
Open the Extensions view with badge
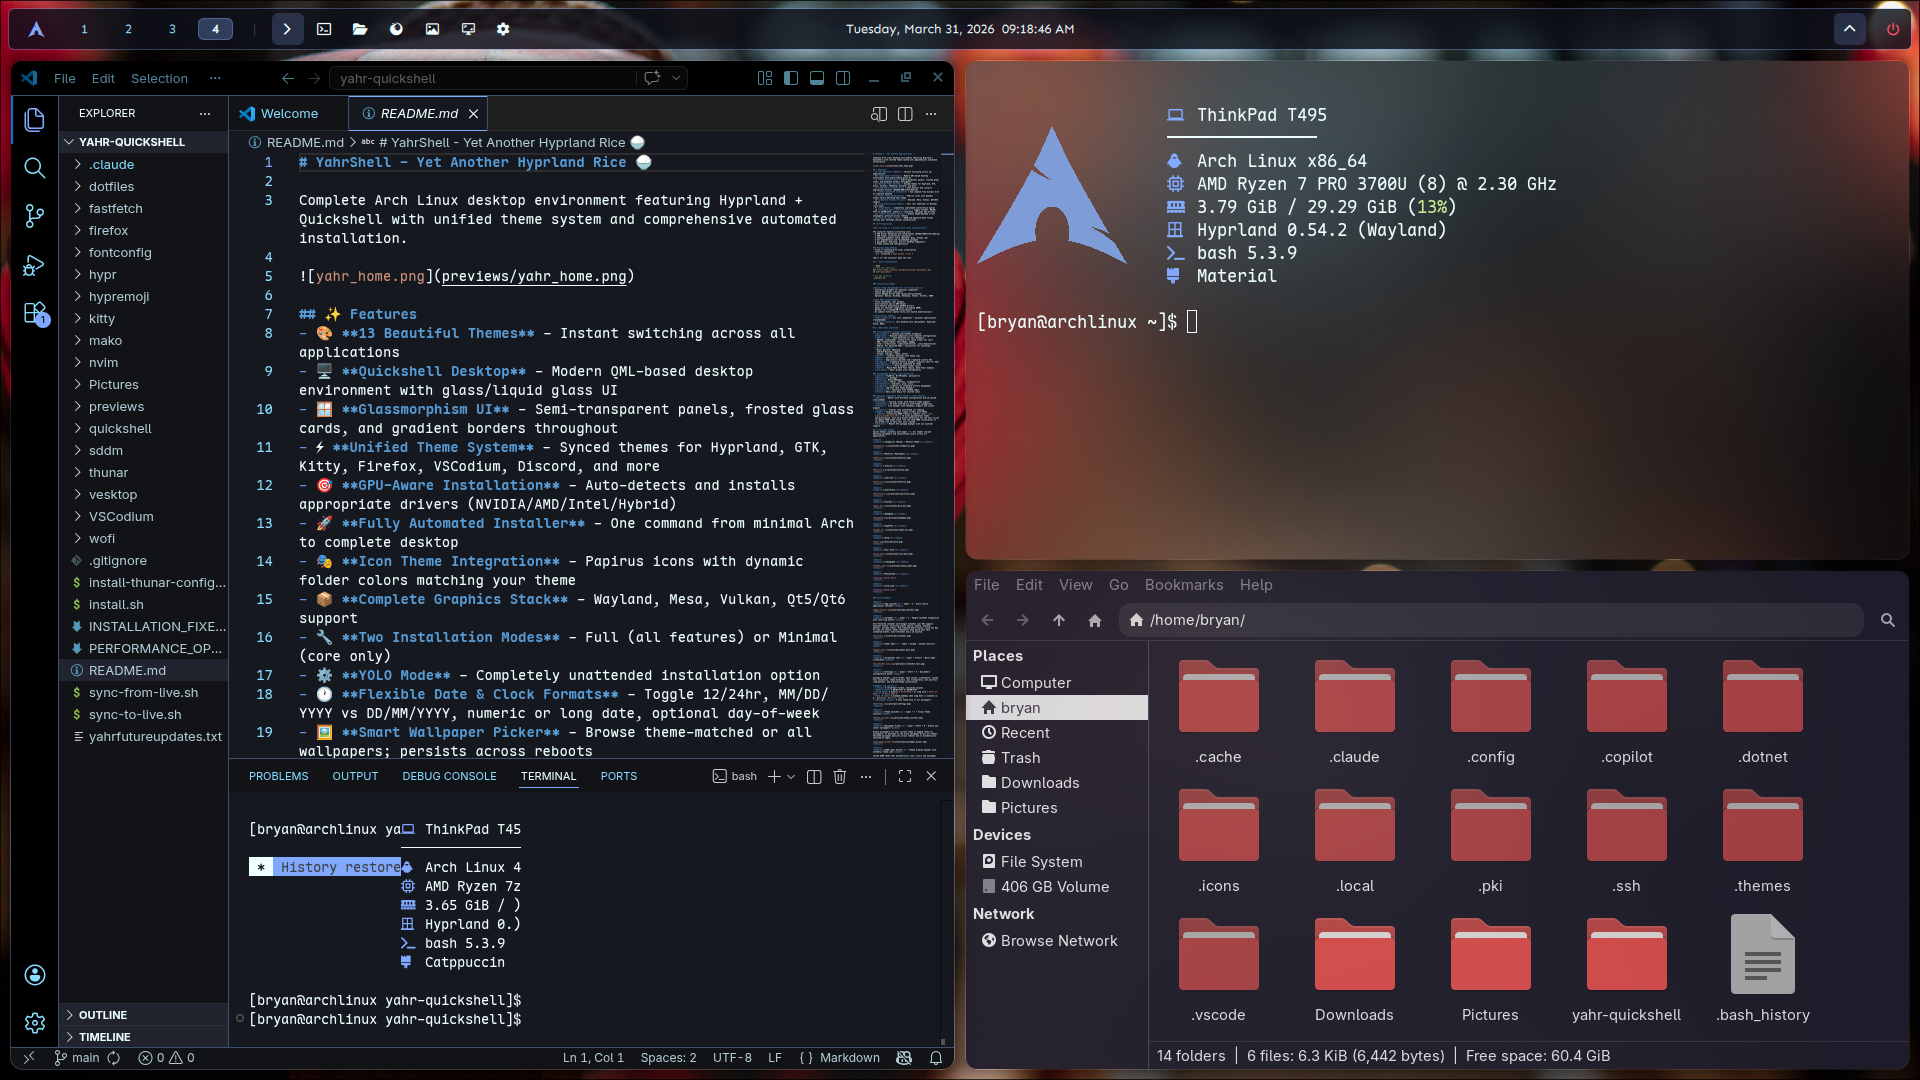click(34, 313)
